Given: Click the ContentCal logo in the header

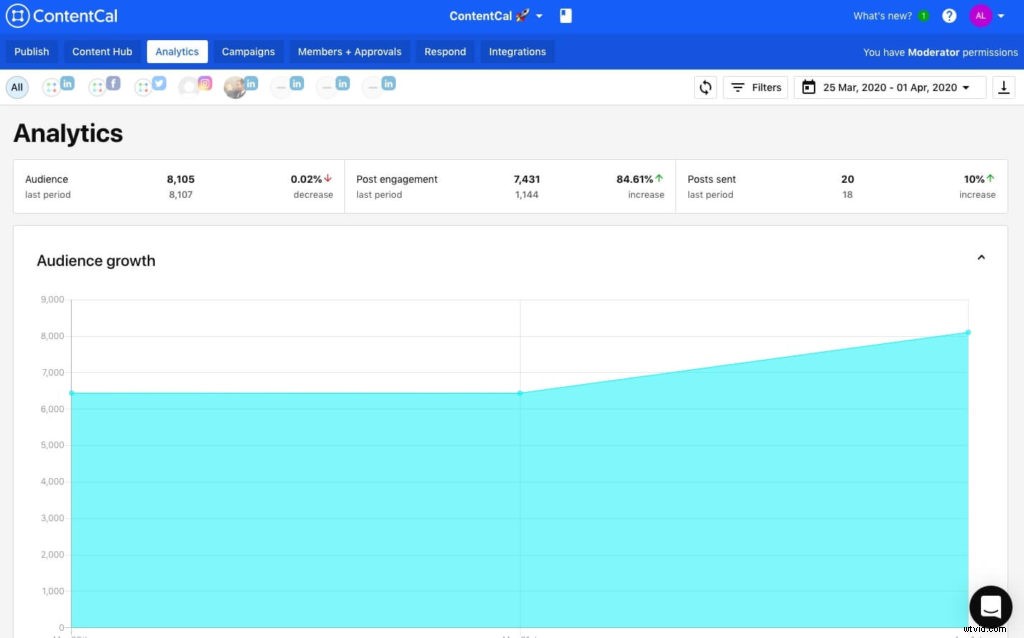Looking at the screenshot, I should click(x=62, y=15).
